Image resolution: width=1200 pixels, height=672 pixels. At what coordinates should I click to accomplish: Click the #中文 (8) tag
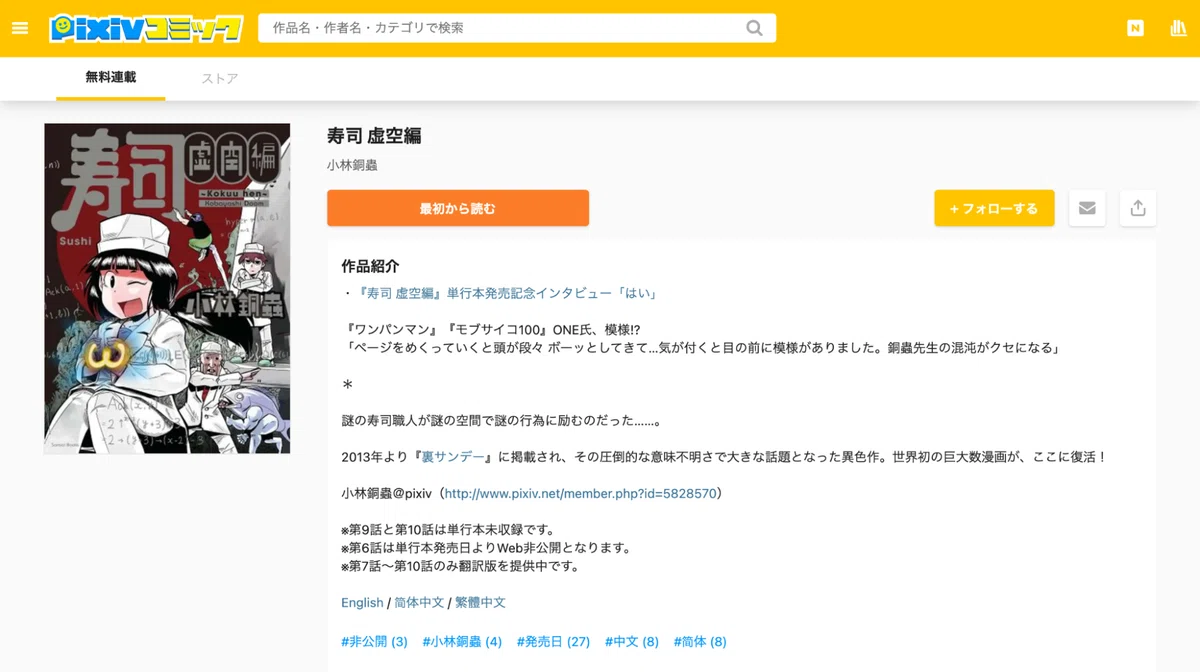point(632,641)
